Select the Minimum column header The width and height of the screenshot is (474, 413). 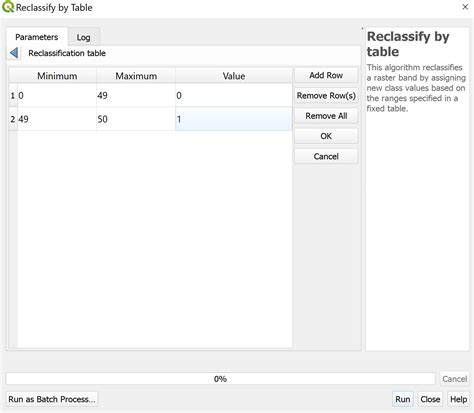[57, 76]
